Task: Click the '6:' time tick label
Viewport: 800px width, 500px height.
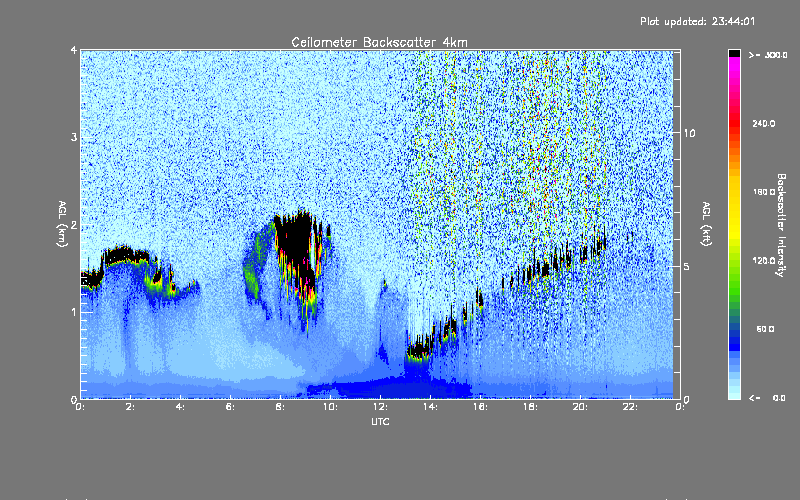Action: tap(230, 407)
